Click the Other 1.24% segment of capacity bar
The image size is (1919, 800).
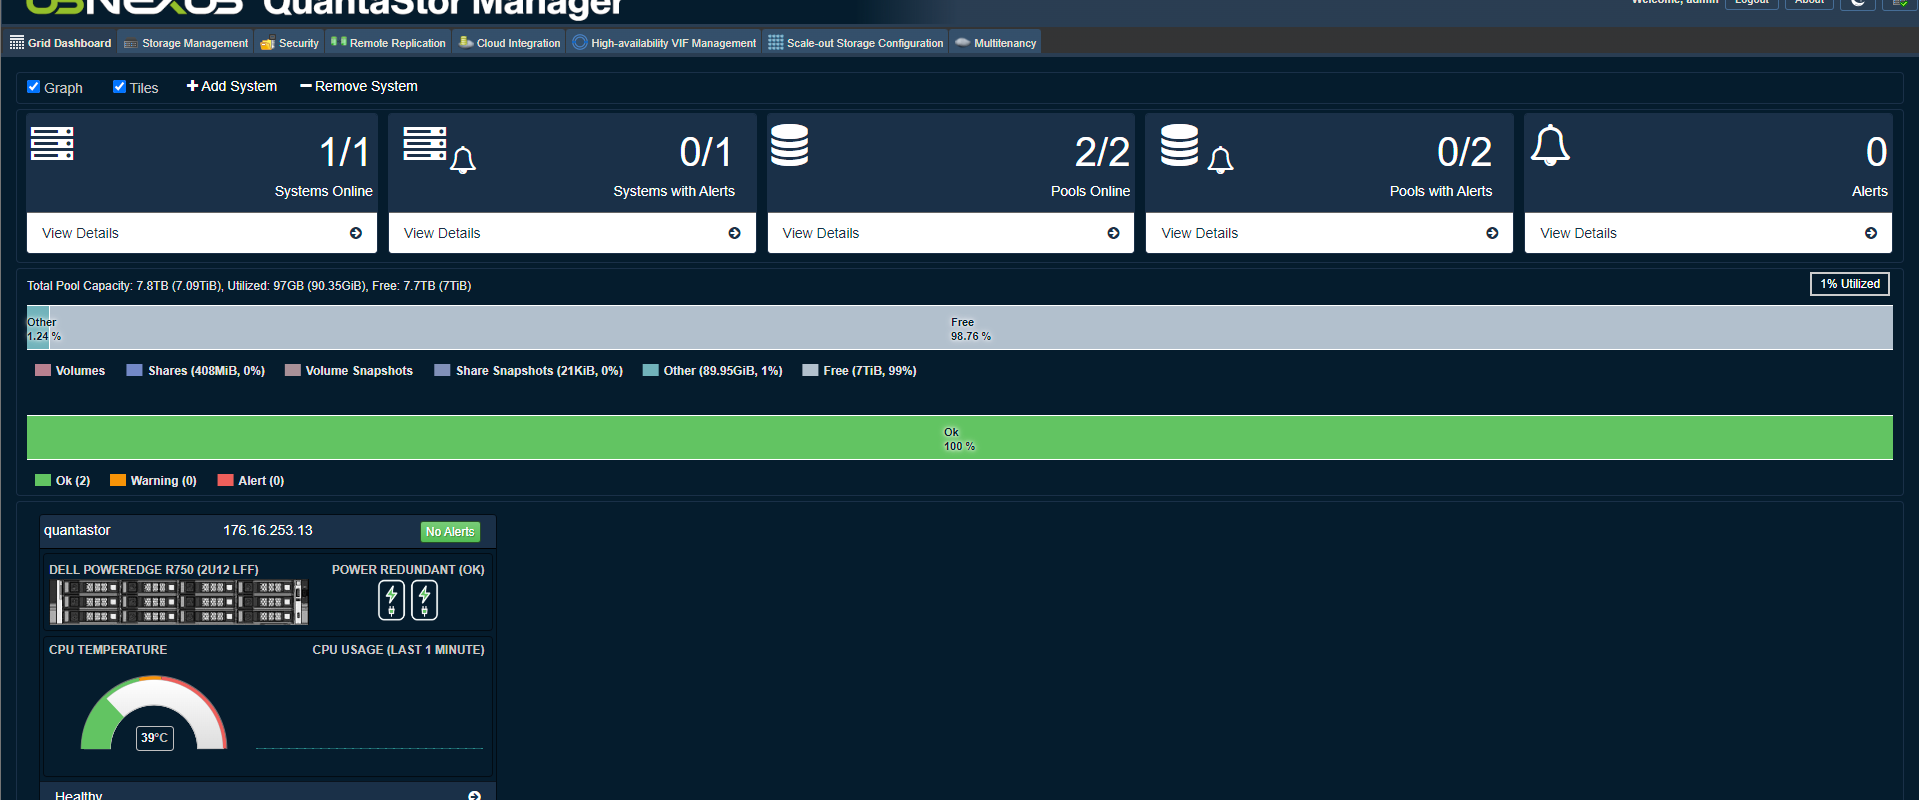[x=38, y=328]
